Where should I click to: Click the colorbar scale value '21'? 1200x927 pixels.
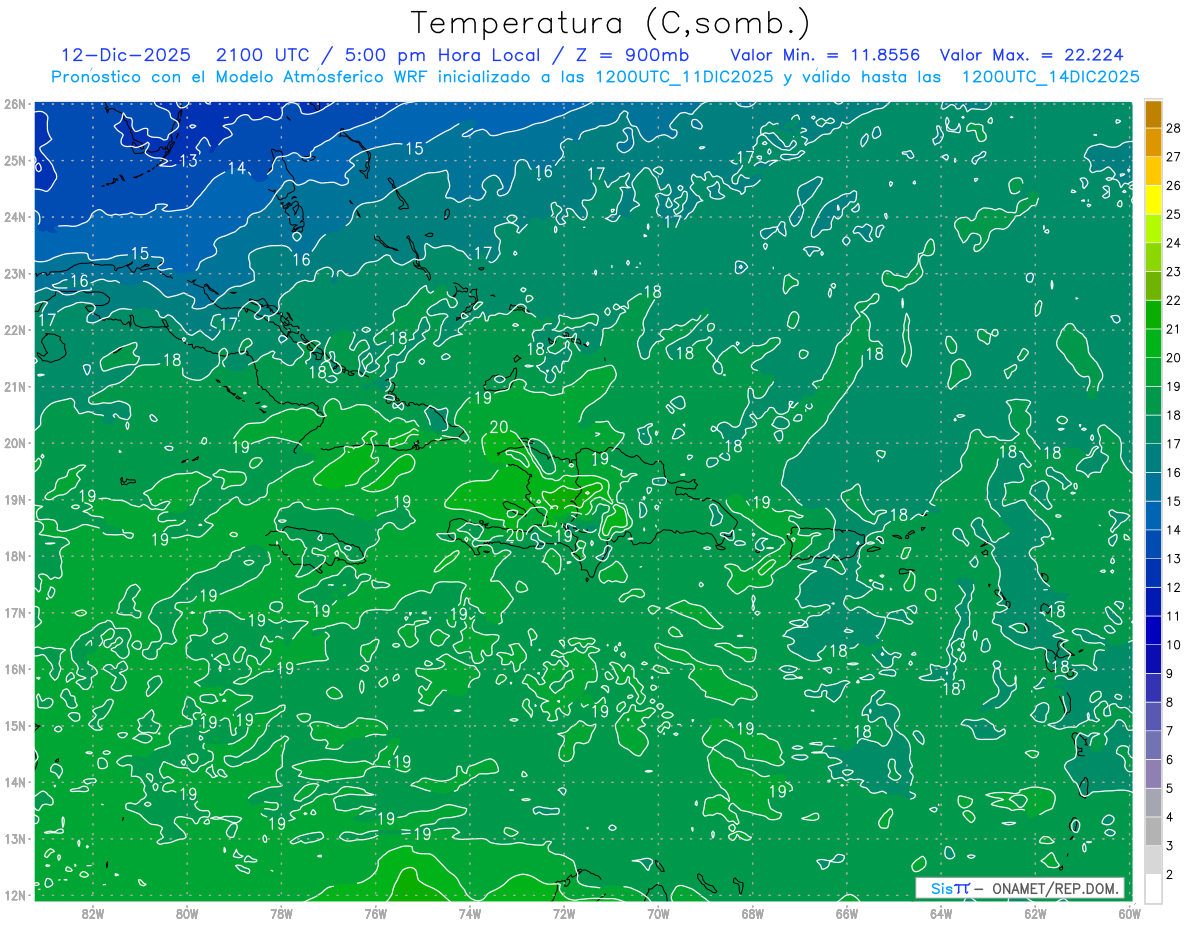[1173, 329]
